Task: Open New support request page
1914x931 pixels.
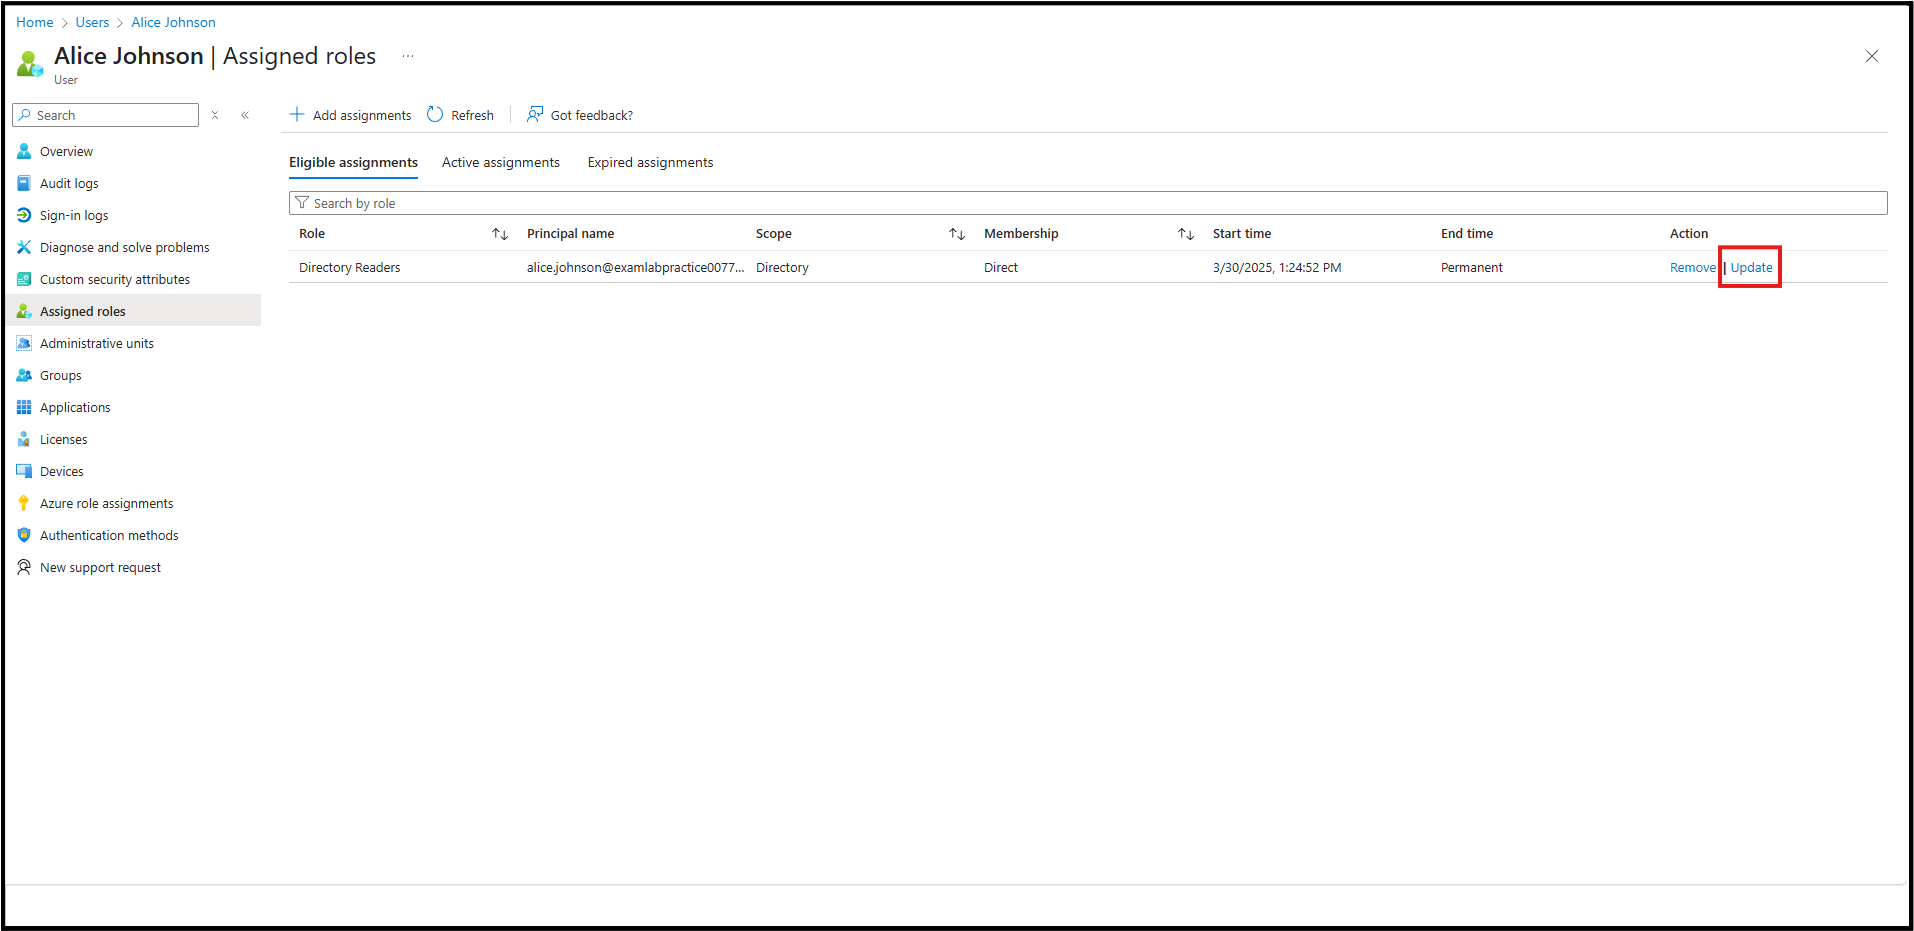Action: (100, 568)
